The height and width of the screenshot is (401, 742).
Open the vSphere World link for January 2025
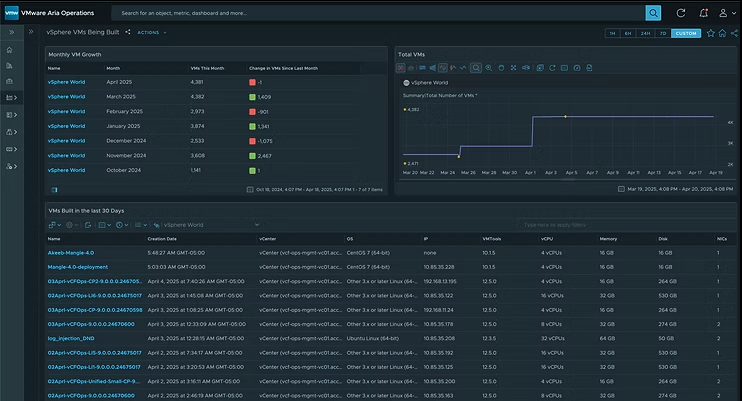coord(66,126)
